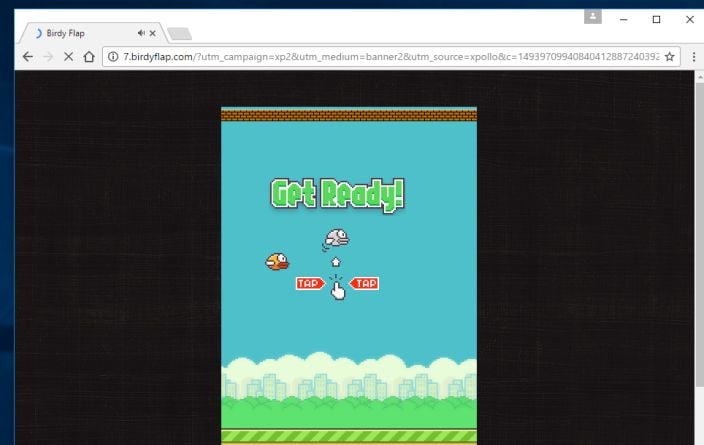704x445 pixels.
Task: Go back to the previous page
Action: (x=28, y=57)
